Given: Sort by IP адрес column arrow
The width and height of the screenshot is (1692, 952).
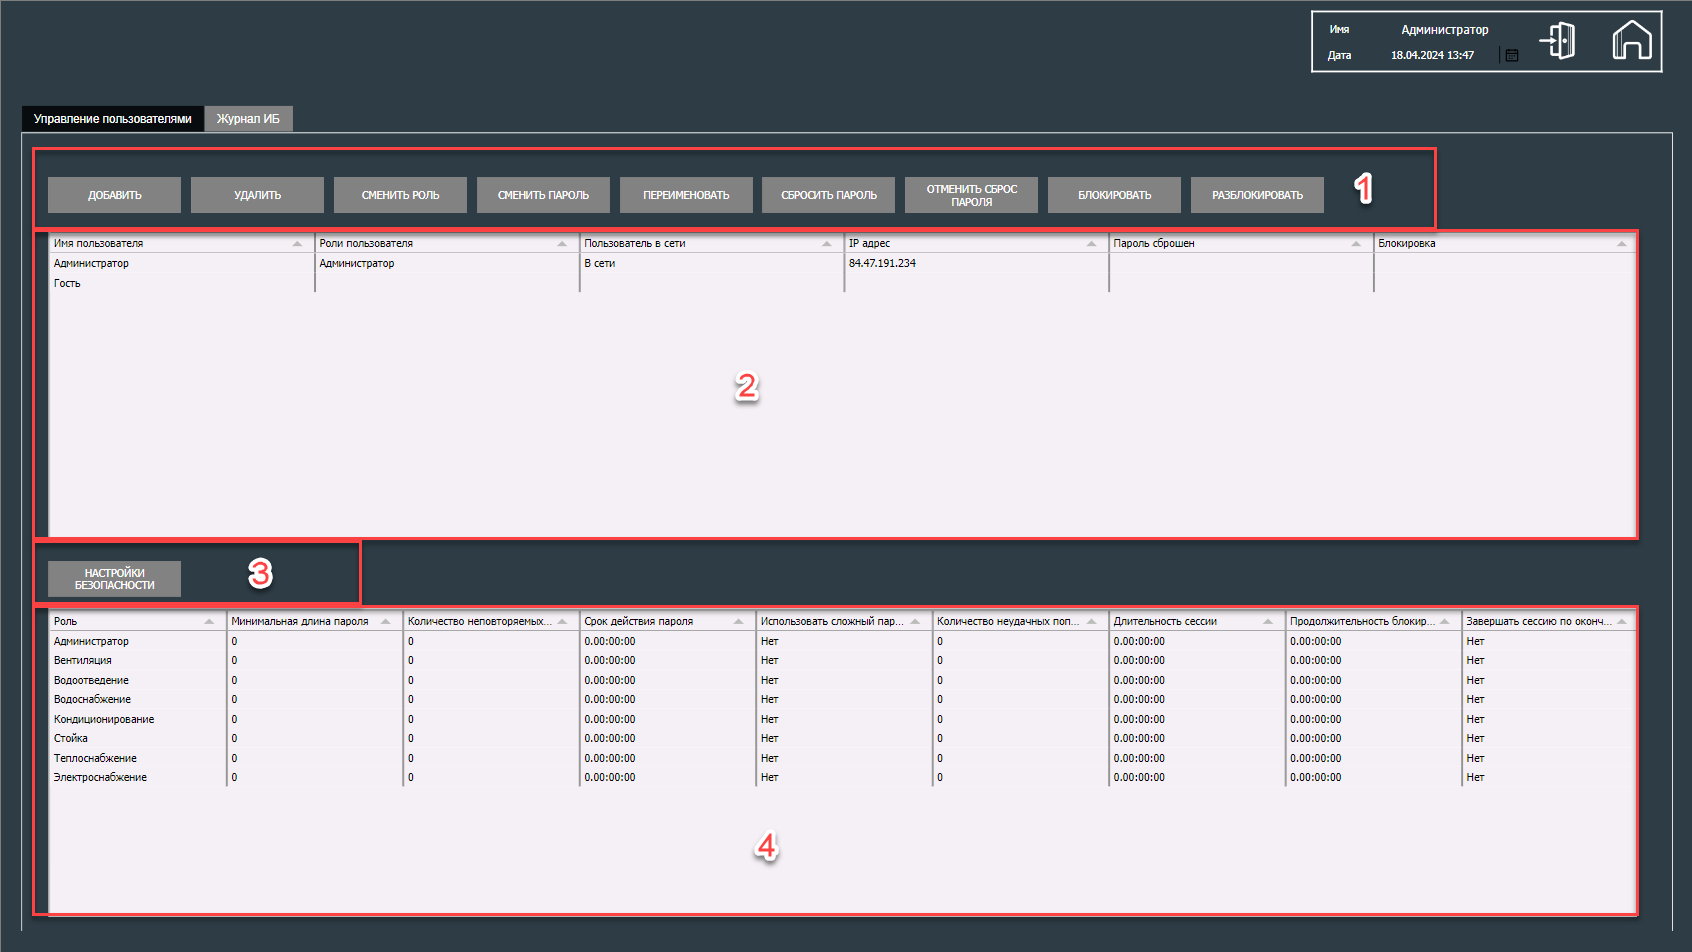Looking at the screenshot, I should [1091, 244].
